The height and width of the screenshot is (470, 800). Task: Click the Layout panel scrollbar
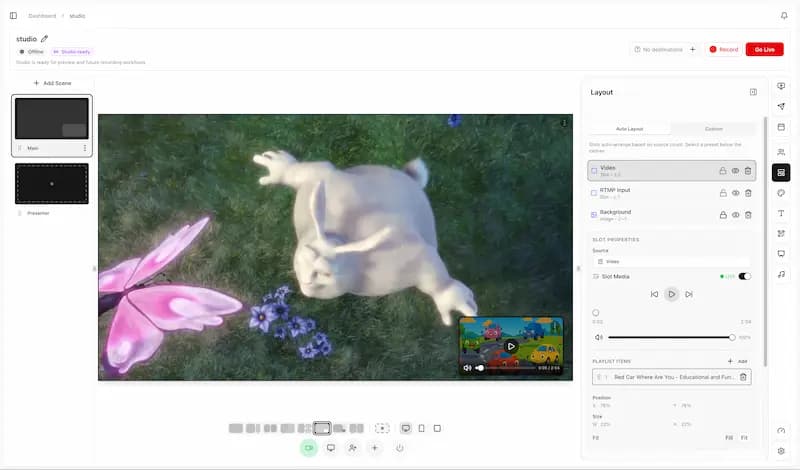765,241
